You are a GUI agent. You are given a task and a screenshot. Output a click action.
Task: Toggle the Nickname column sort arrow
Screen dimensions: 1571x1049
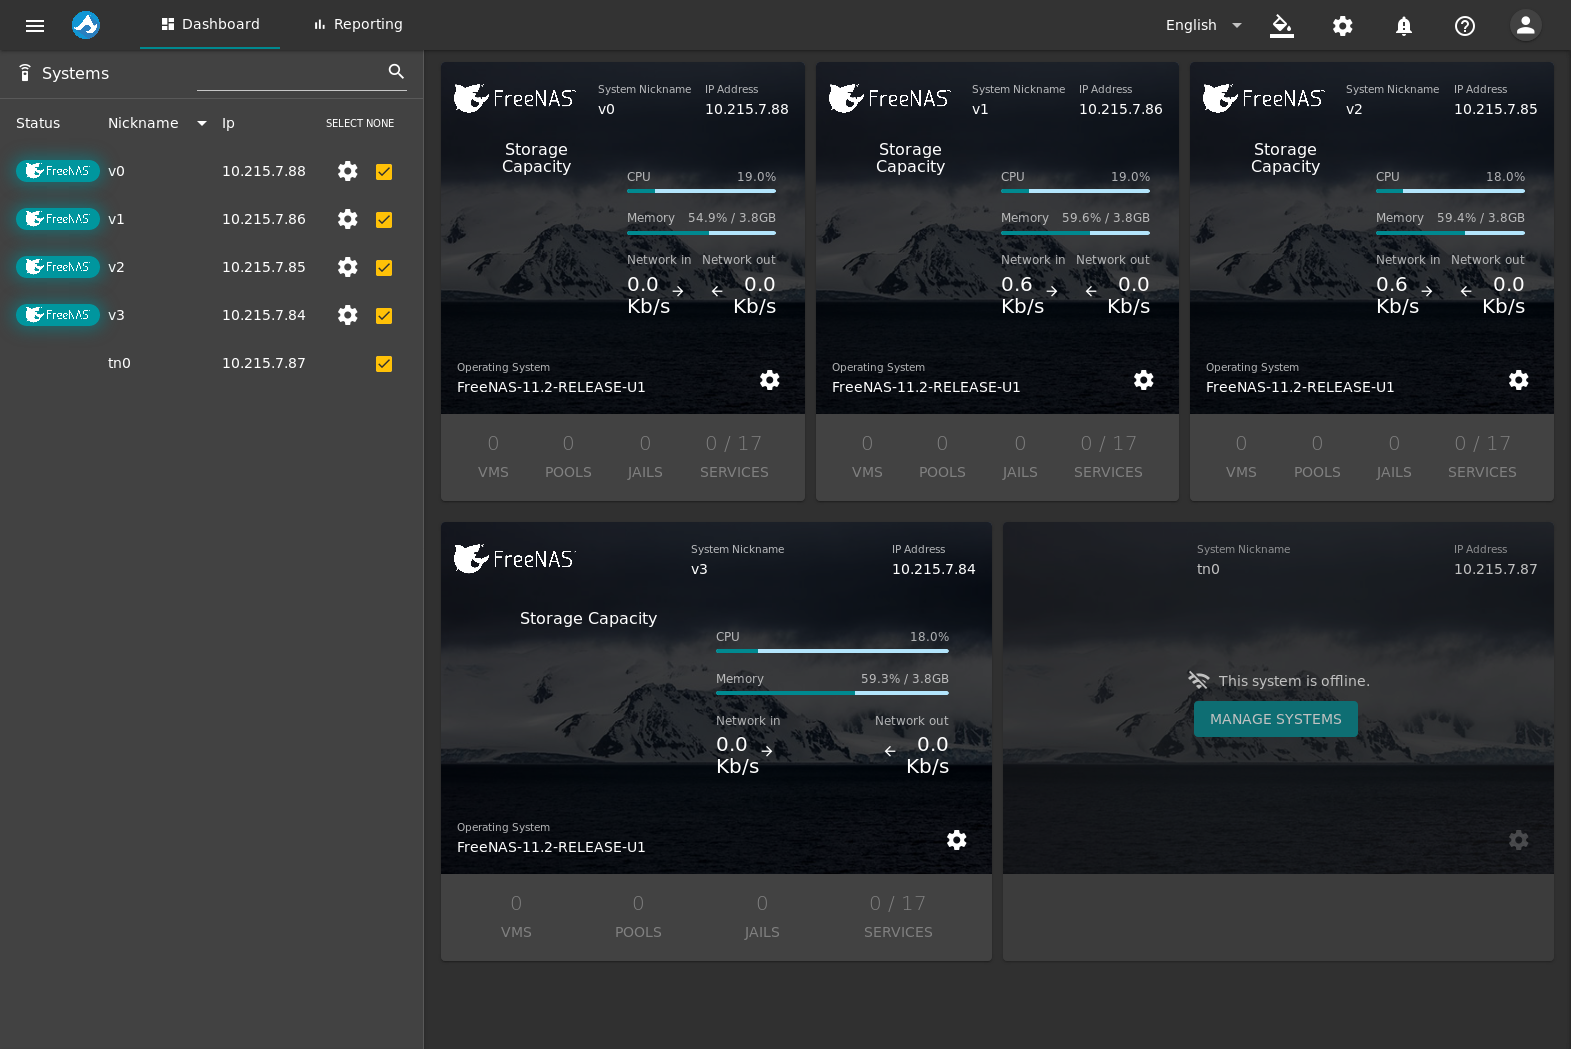(x=202, y=123)
